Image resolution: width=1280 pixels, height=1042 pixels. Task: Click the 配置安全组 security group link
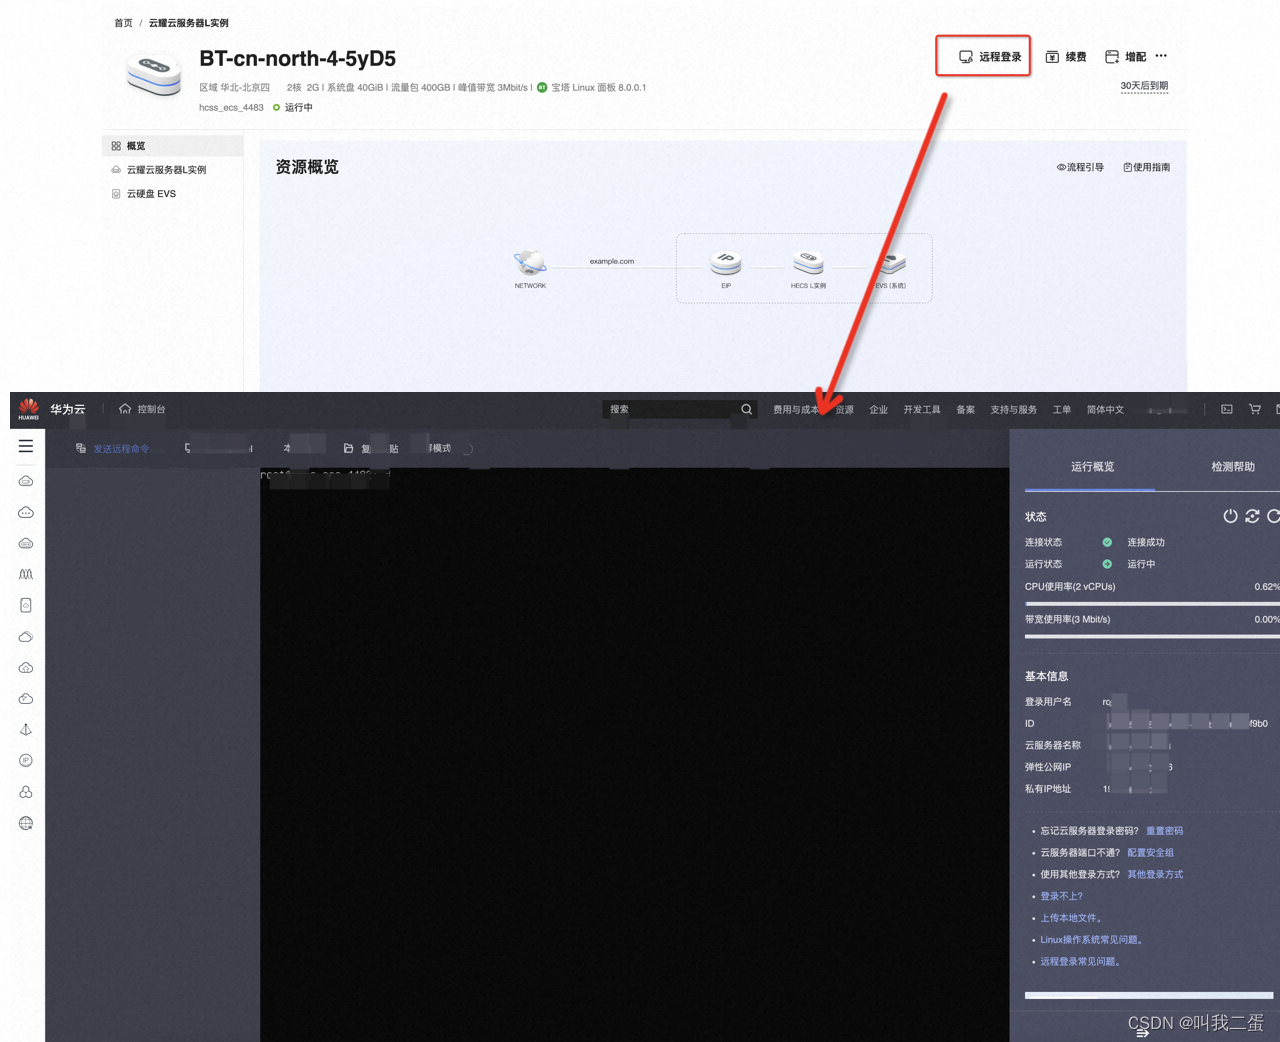pos(1150,853)
